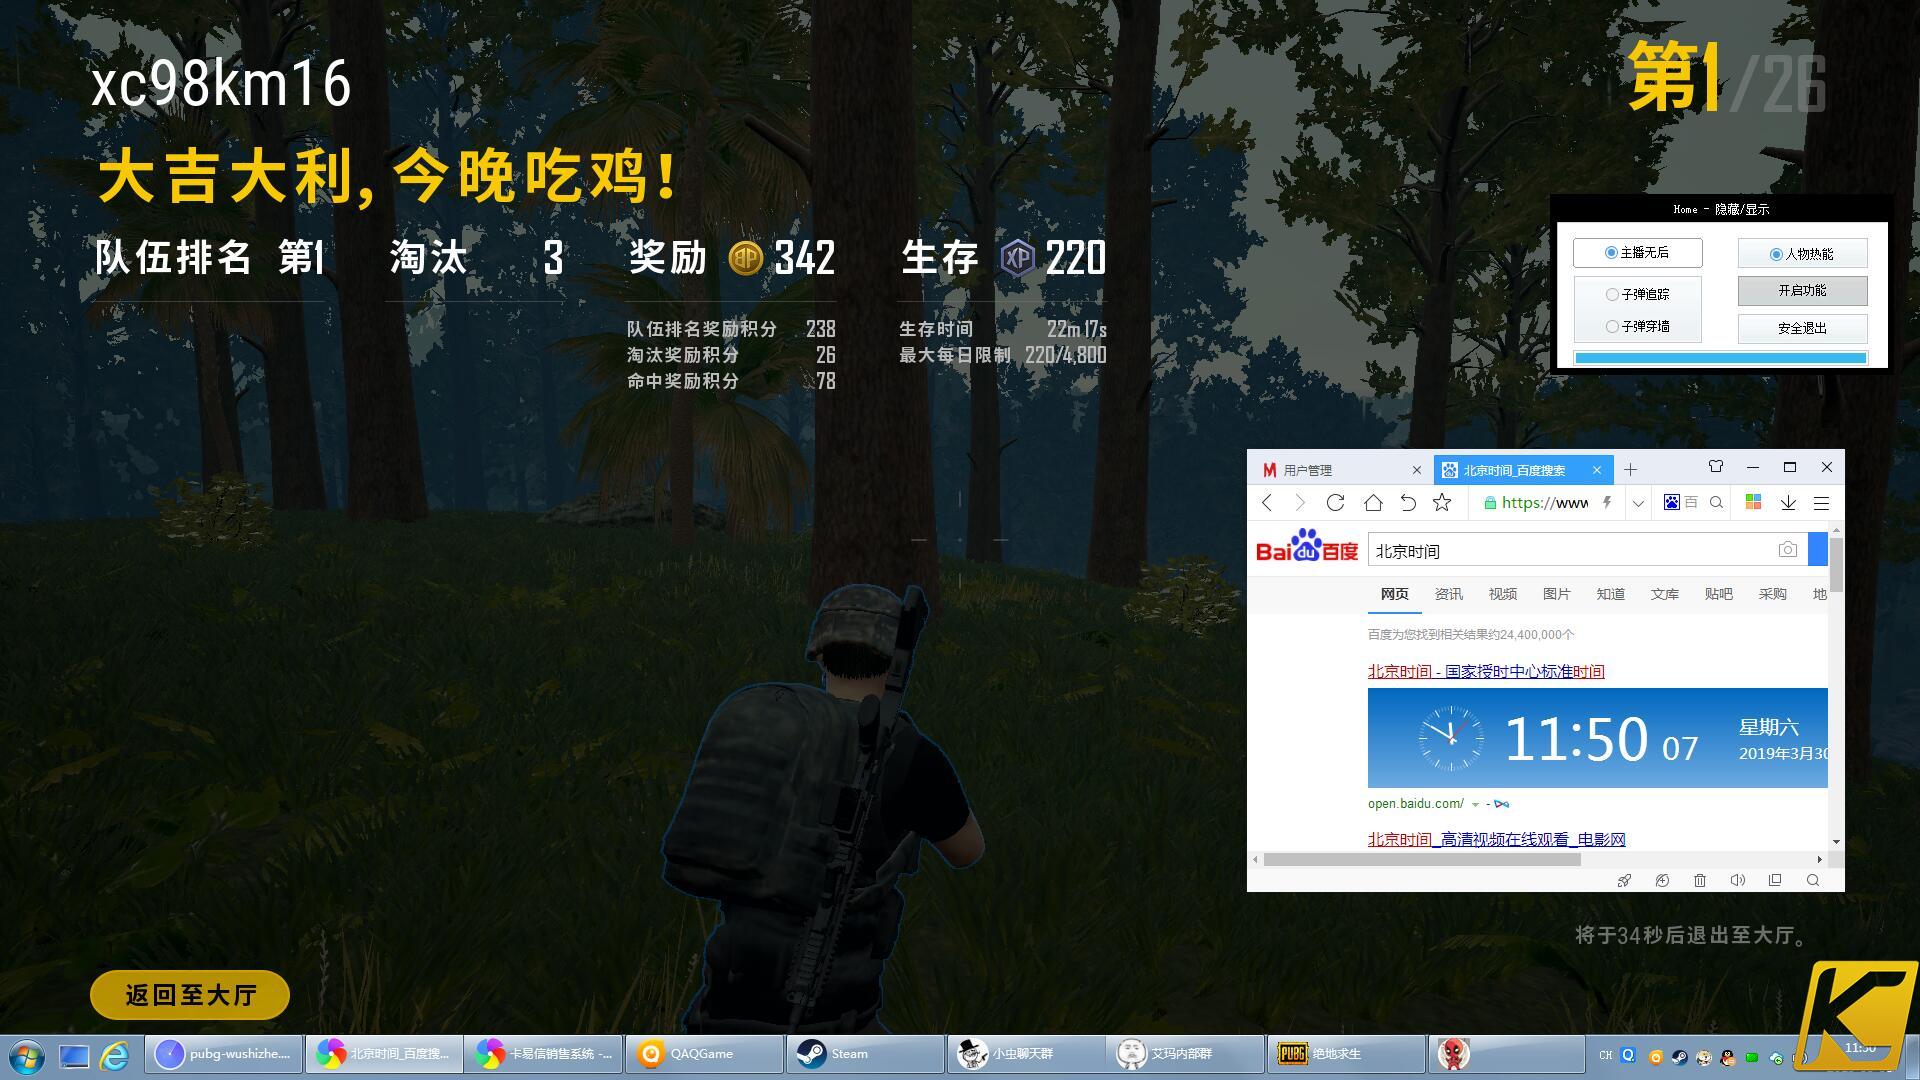The width and height of the screenshot is (1920, 1080).
Task: Click the browser address bar URL
Action: (x=1544, y=503)
